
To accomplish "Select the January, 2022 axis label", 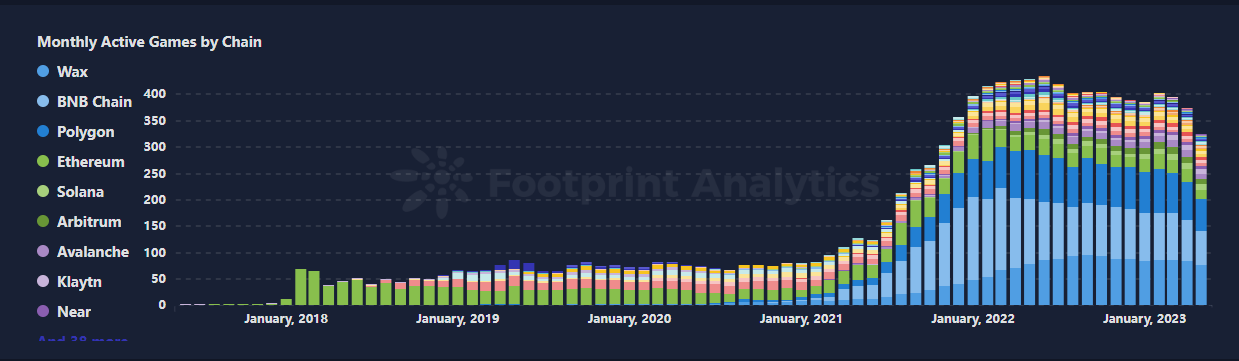I will (x=973, y=319).
